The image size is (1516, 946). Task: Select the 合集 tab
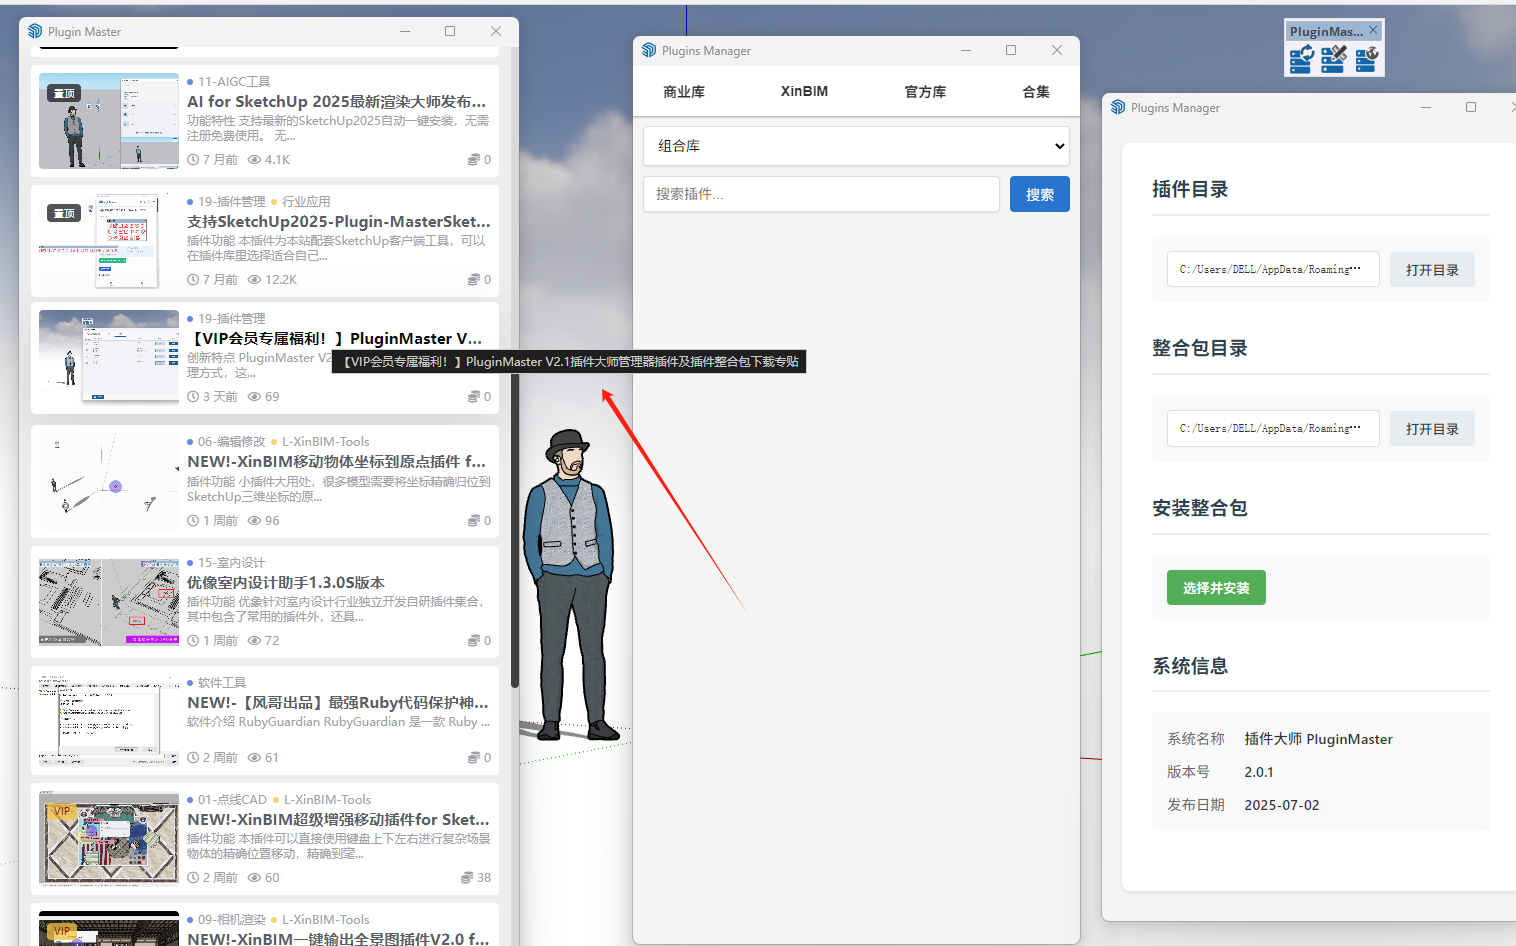(1036, 92)
